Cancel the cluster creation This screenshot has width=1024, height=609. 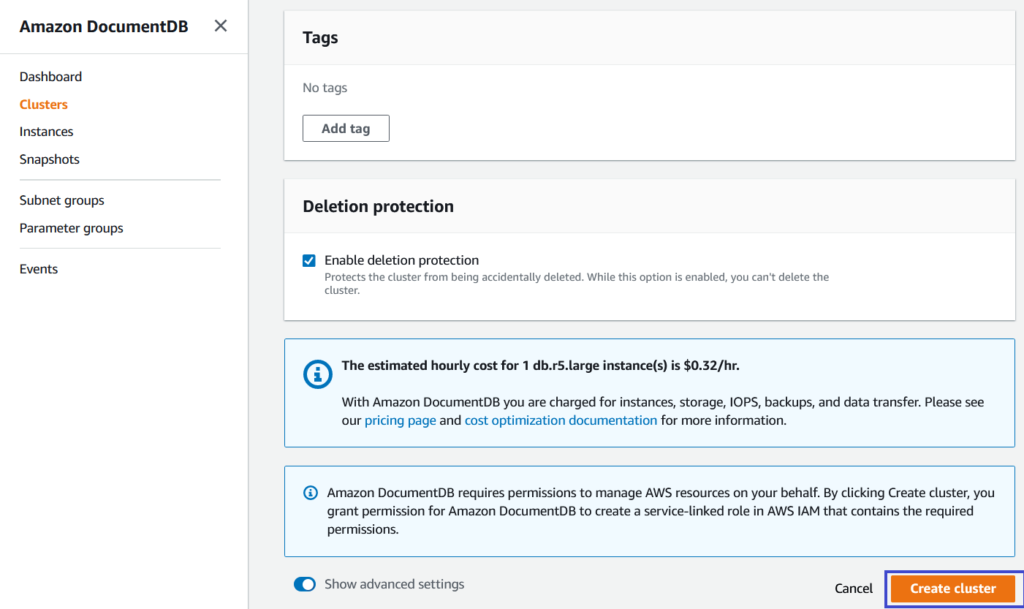tap(853, 589)
